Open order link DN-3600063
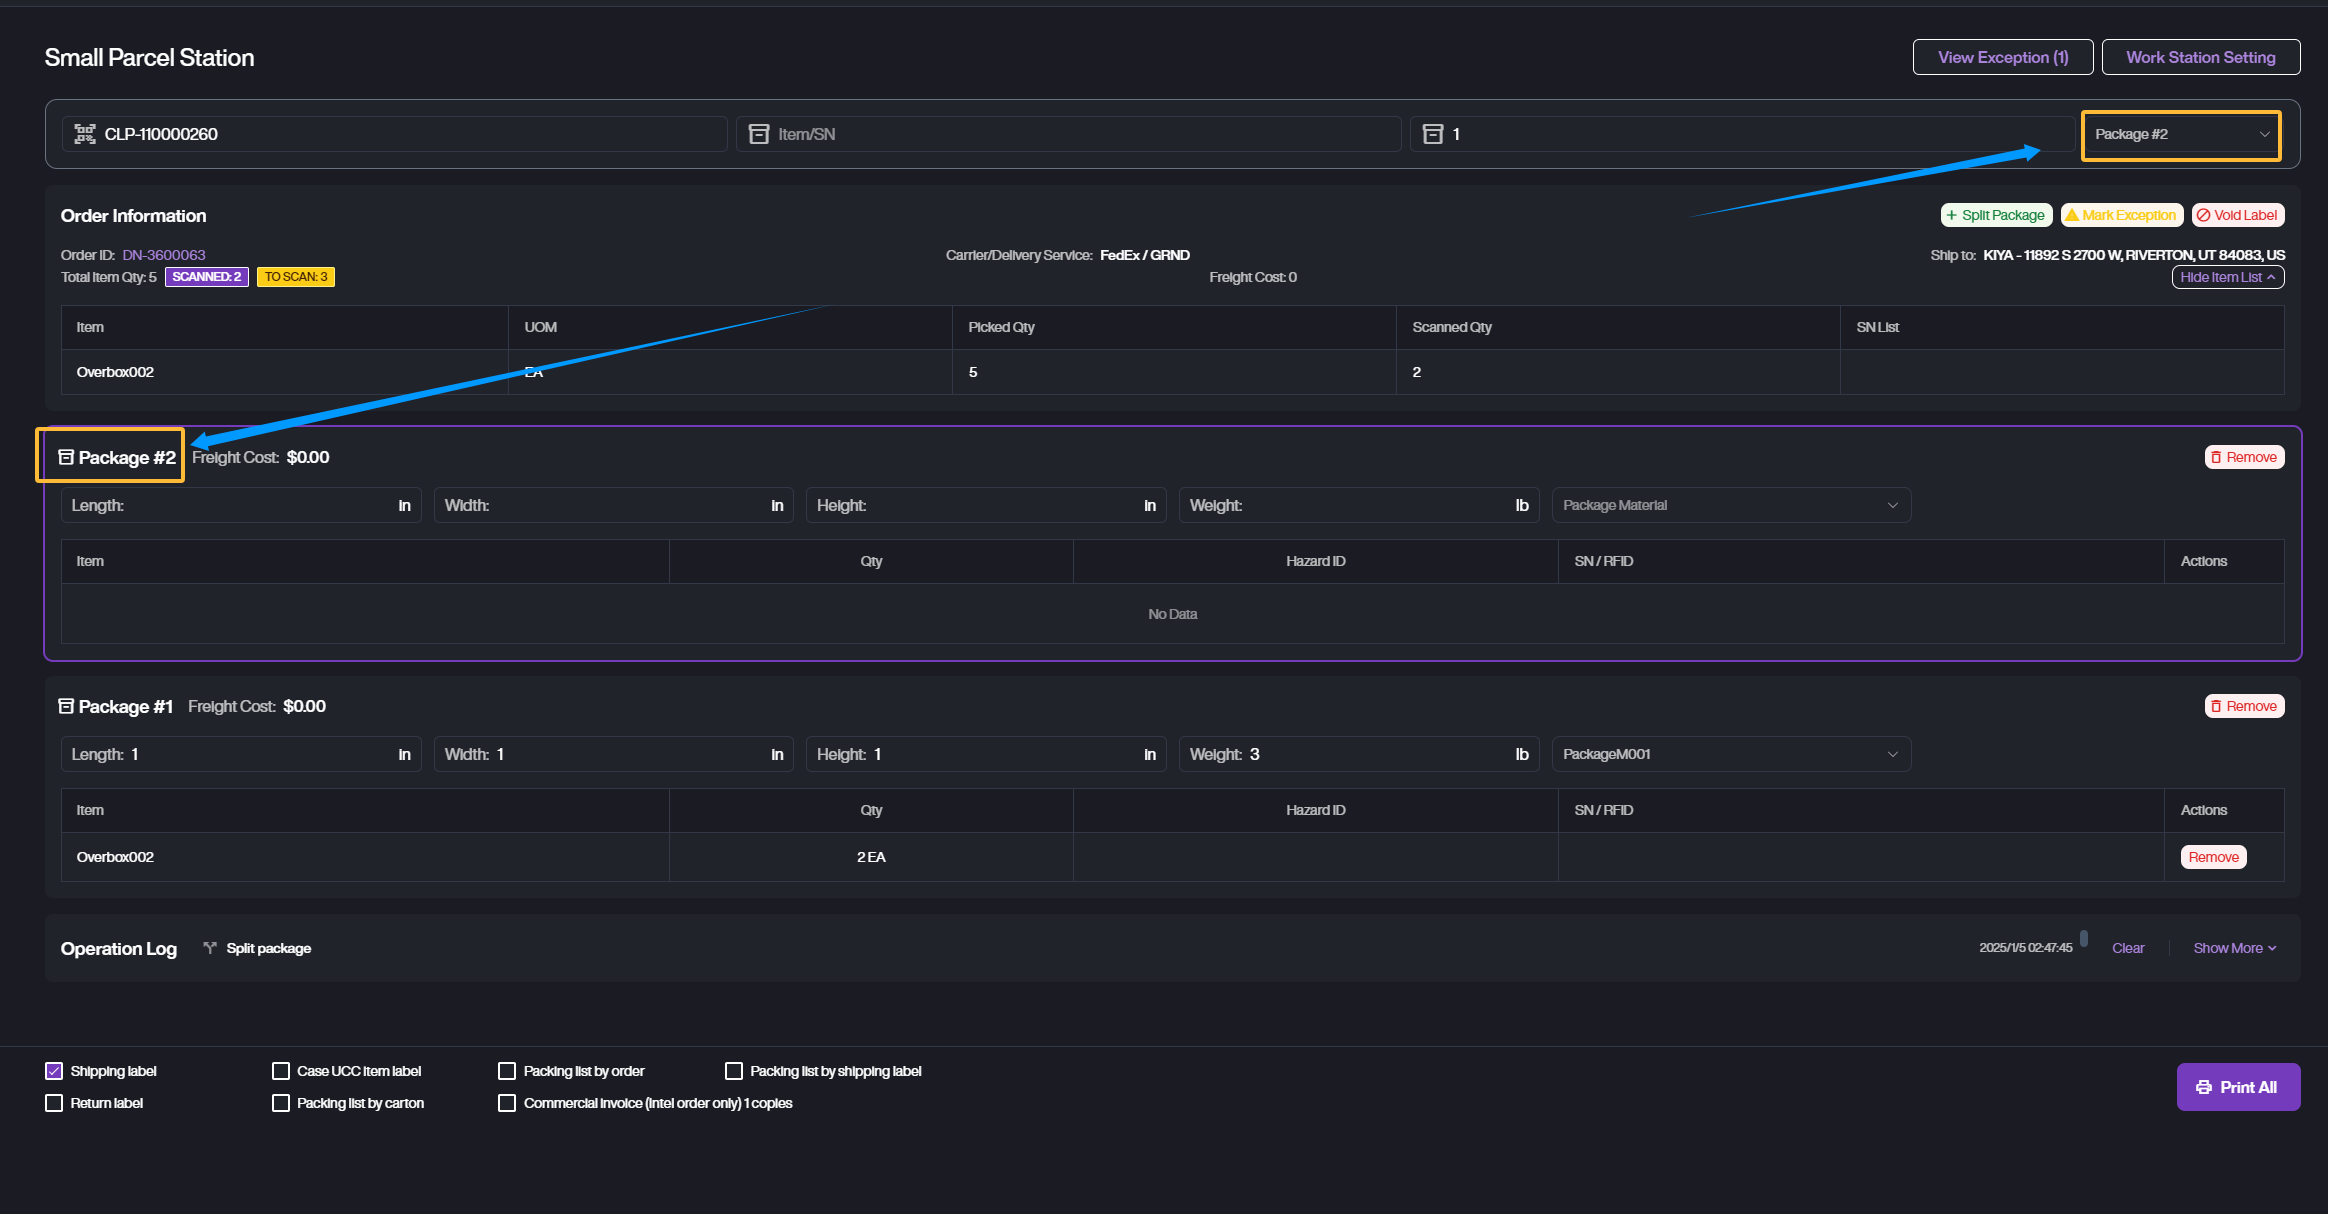 (164, 255)
